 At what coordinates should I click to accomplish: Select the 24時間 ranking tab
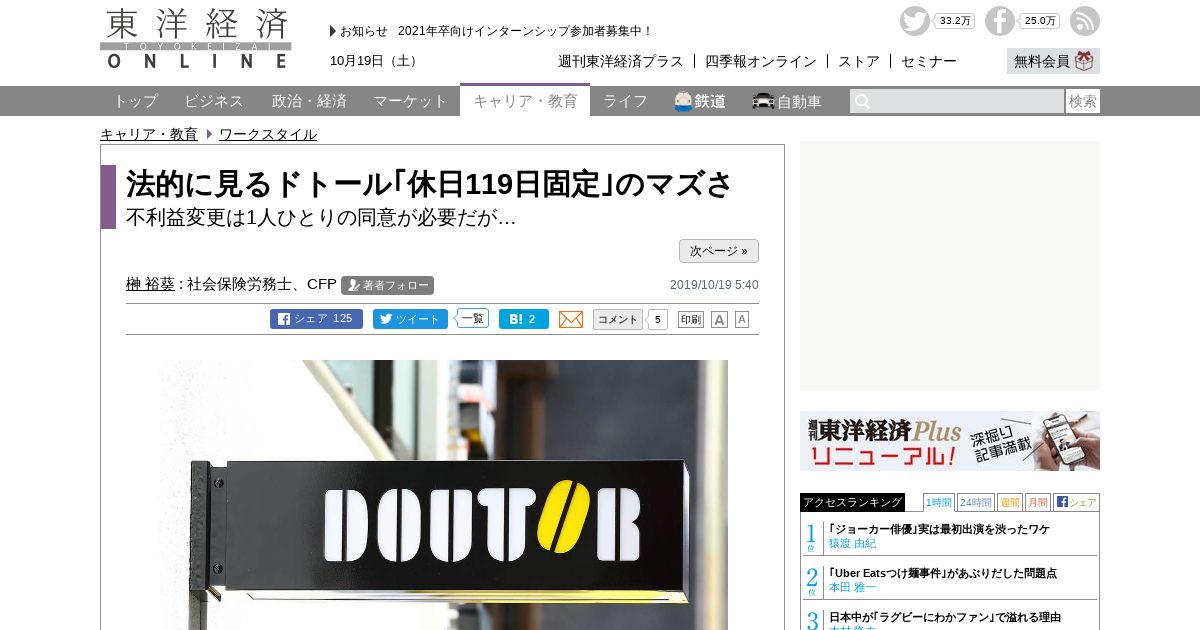tap(976, 502)
